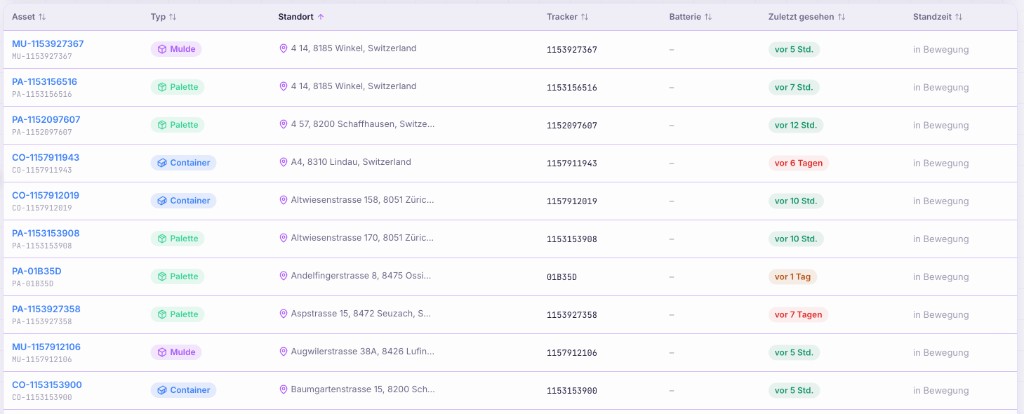Open asset MU-1153927367
The image size is (1024, 414).
[48, 44]
